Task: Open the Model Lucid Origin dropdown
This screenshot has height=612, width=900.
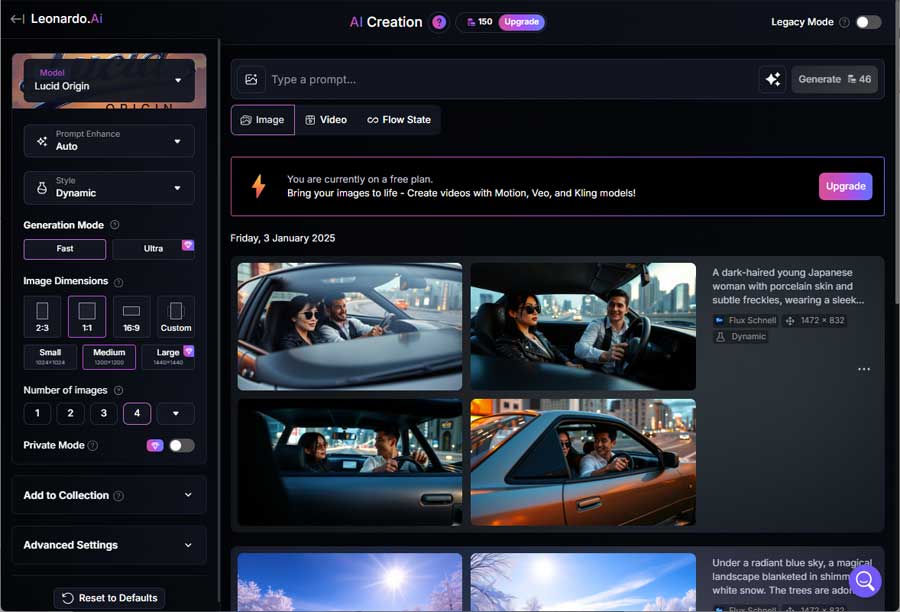Action: [x=109, y=80]
